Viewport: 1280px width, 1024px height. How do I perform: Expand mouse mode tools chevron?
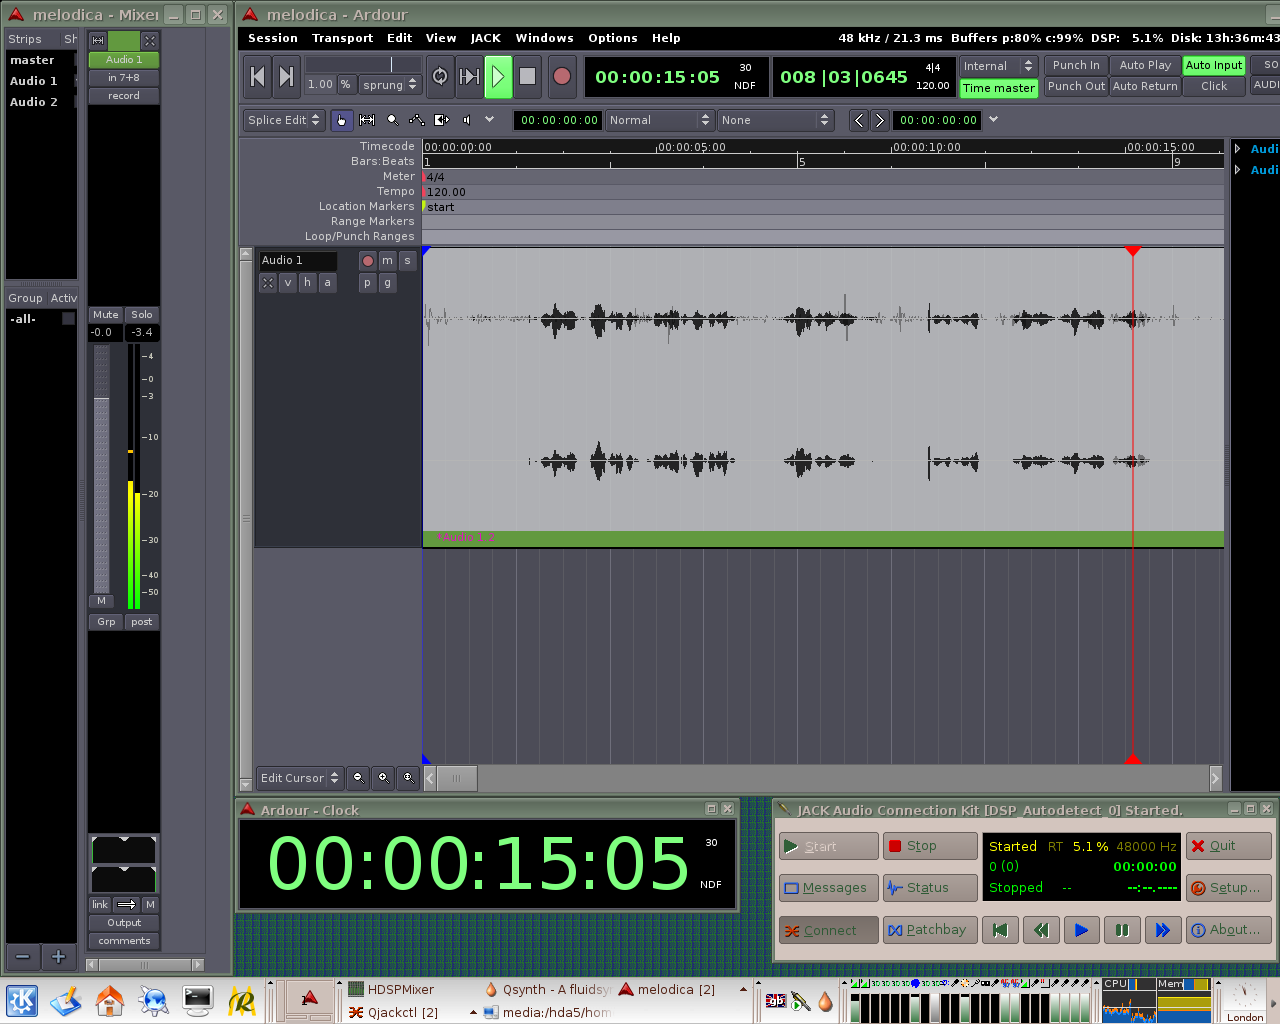(490, 120)
